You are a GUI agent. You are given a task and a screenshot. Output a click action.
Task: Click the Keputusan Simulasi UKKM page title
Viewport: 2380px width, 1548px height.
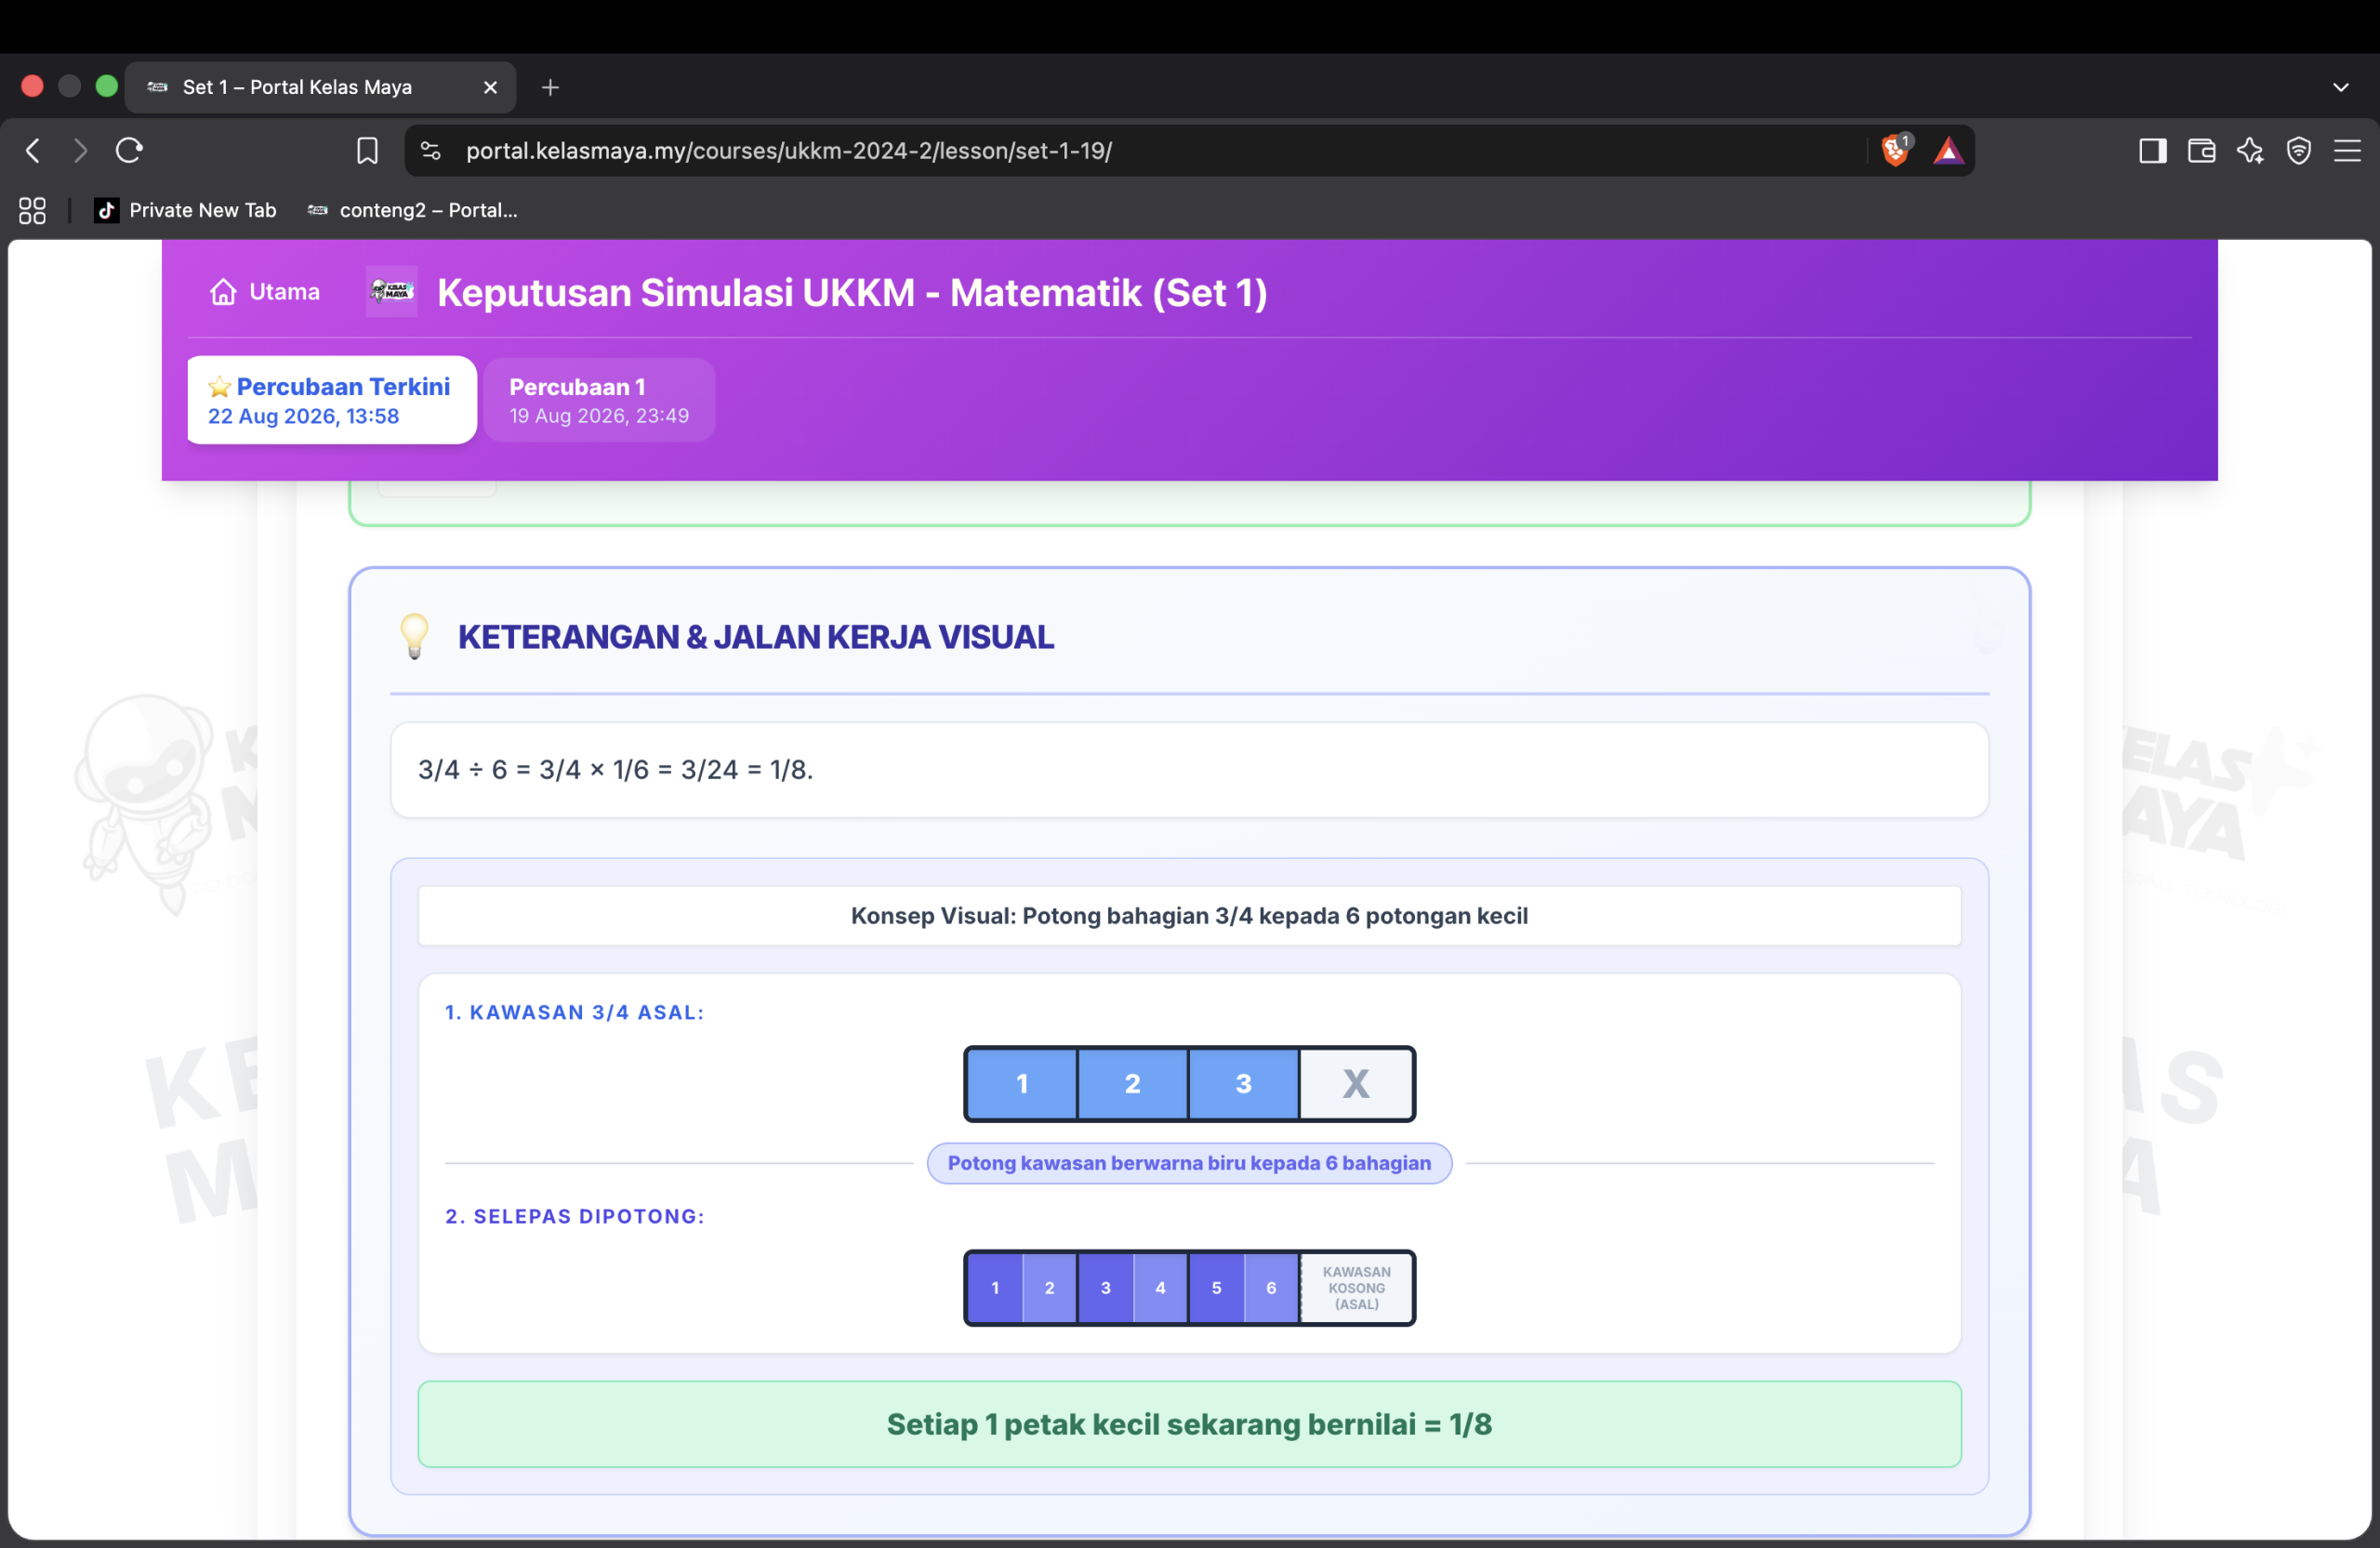[x=852, y=293]
